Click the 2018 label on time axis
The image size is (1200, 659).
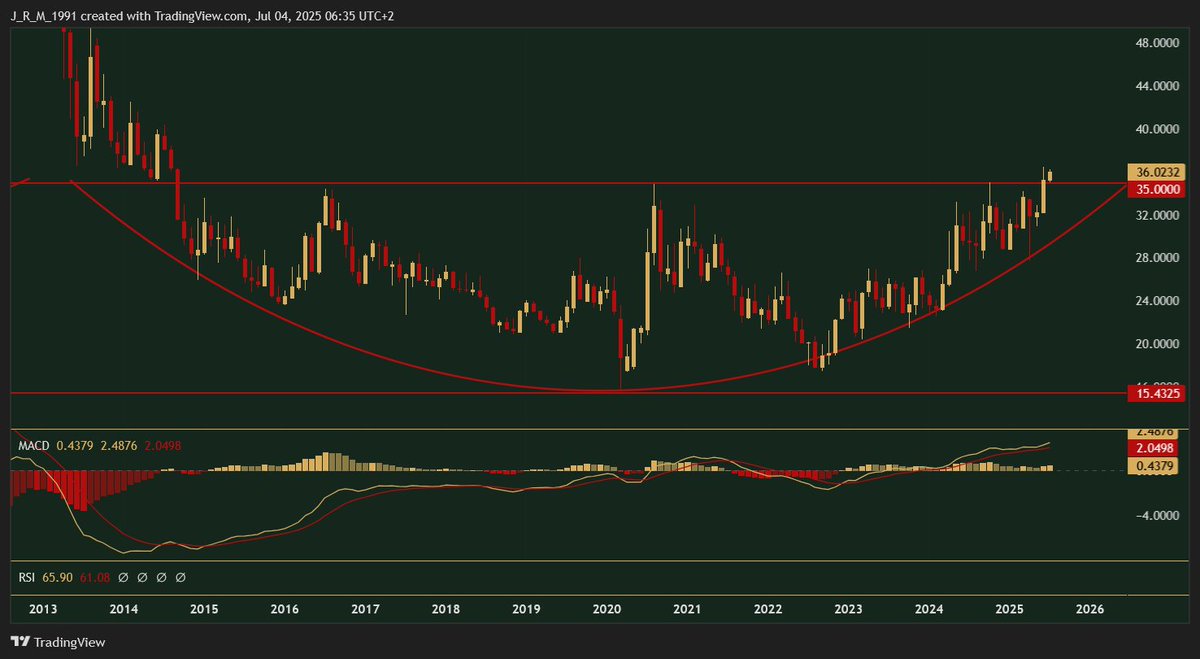coord(446,609)
